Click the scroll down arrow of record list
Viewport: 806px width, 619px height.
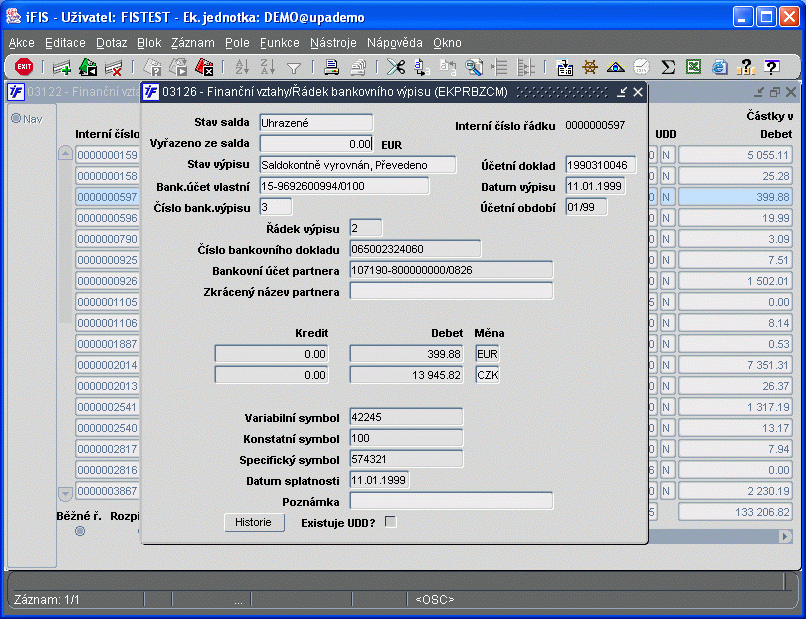65,494
